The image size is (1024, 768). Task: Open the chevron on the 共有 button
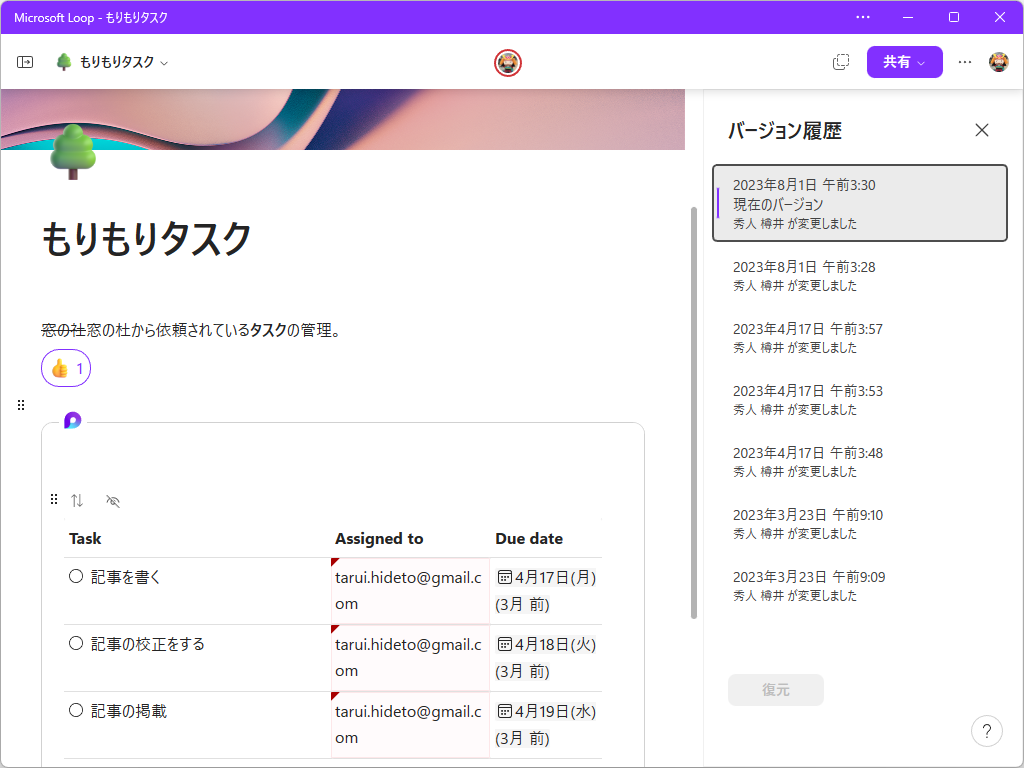click(x=921, y=61)
